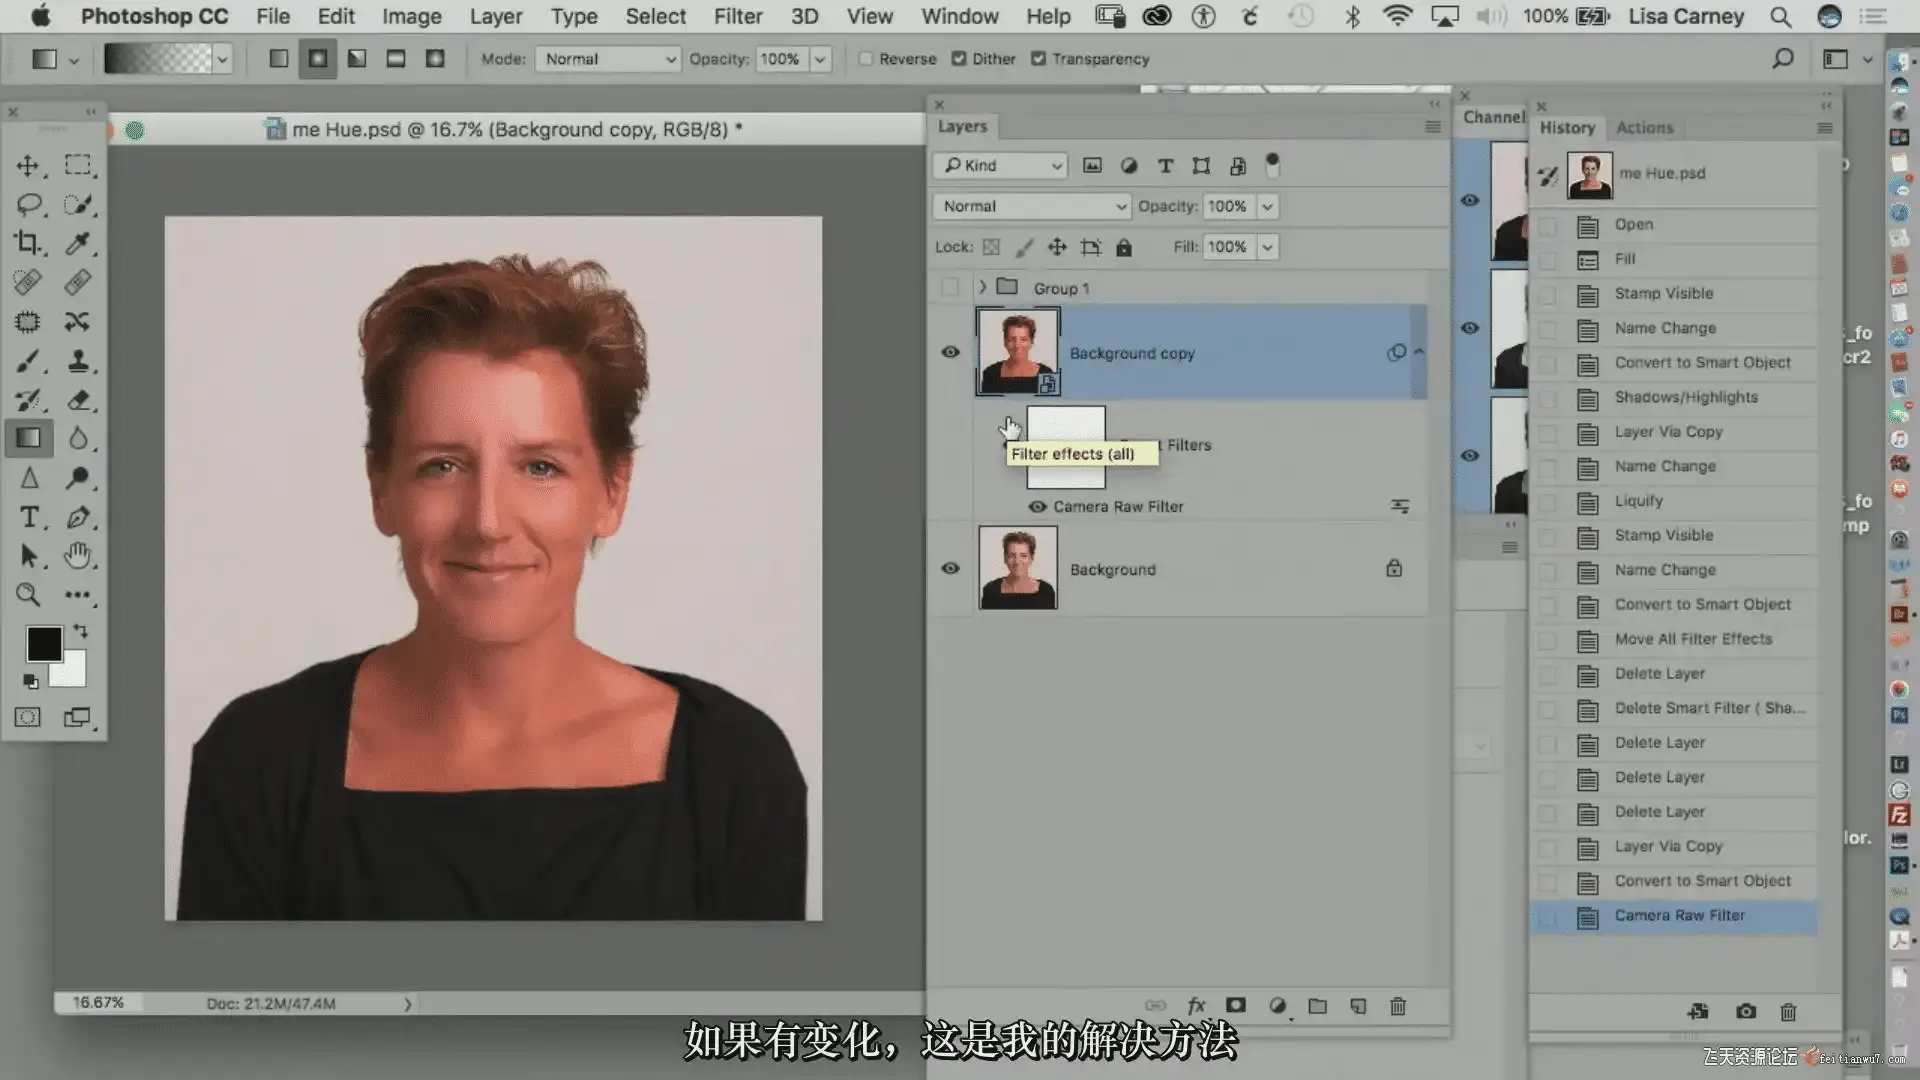Toggle Camera Raw Filter visibility

[x=1037, y=507]
